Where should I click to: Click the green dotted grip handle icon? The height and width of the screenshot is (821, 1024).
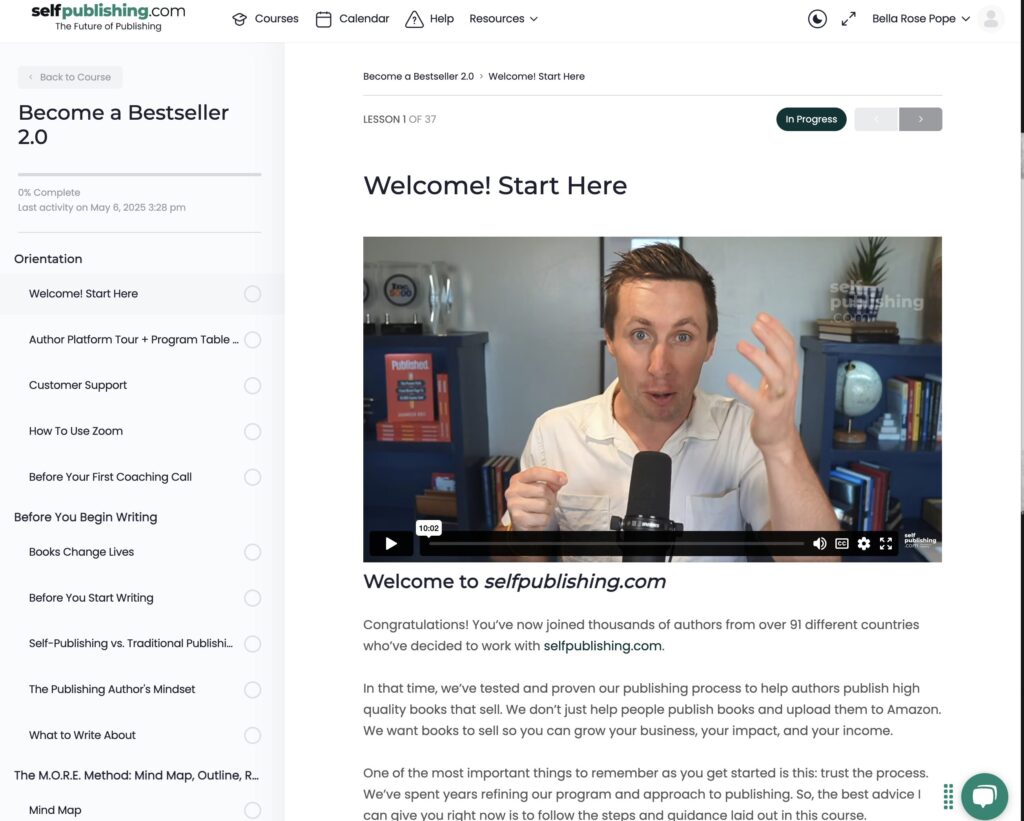(x=948, y=796)
